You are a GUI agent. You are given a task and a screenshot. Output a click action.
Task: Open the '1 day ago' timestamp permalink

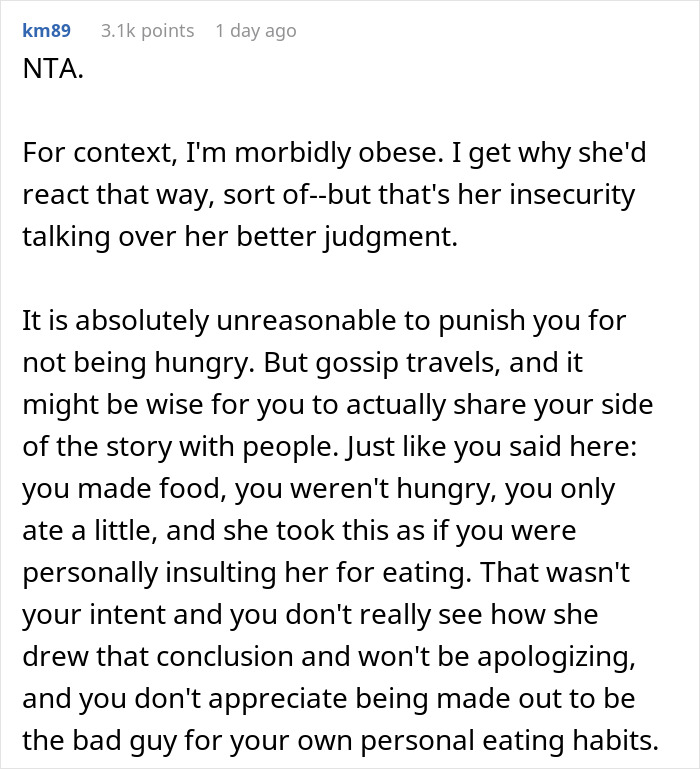coord(256,31)
